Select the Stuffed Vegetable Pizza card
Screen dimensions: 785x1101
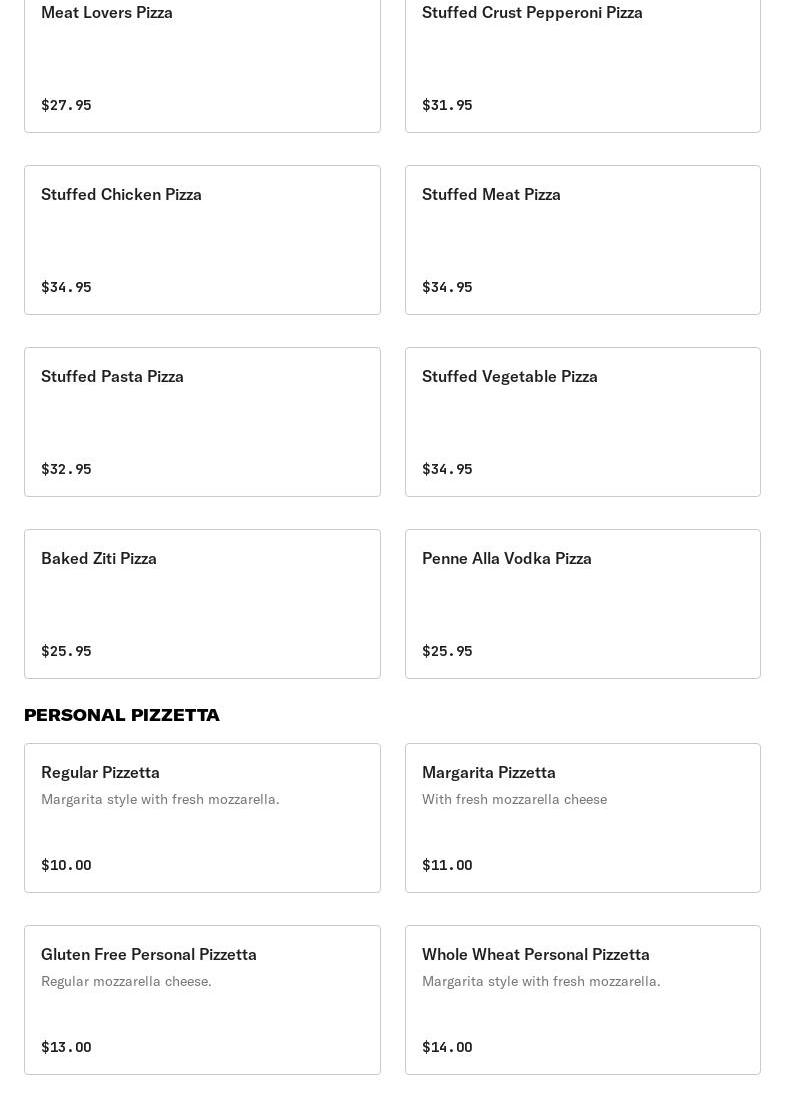pos(582,422)
